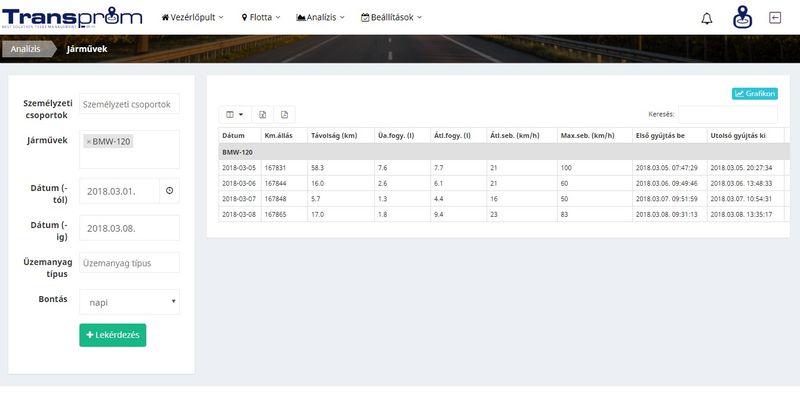The image size is (800, 394).
Task: Select the 2018-03-08 date cell
Action: (x=240, y=214)
